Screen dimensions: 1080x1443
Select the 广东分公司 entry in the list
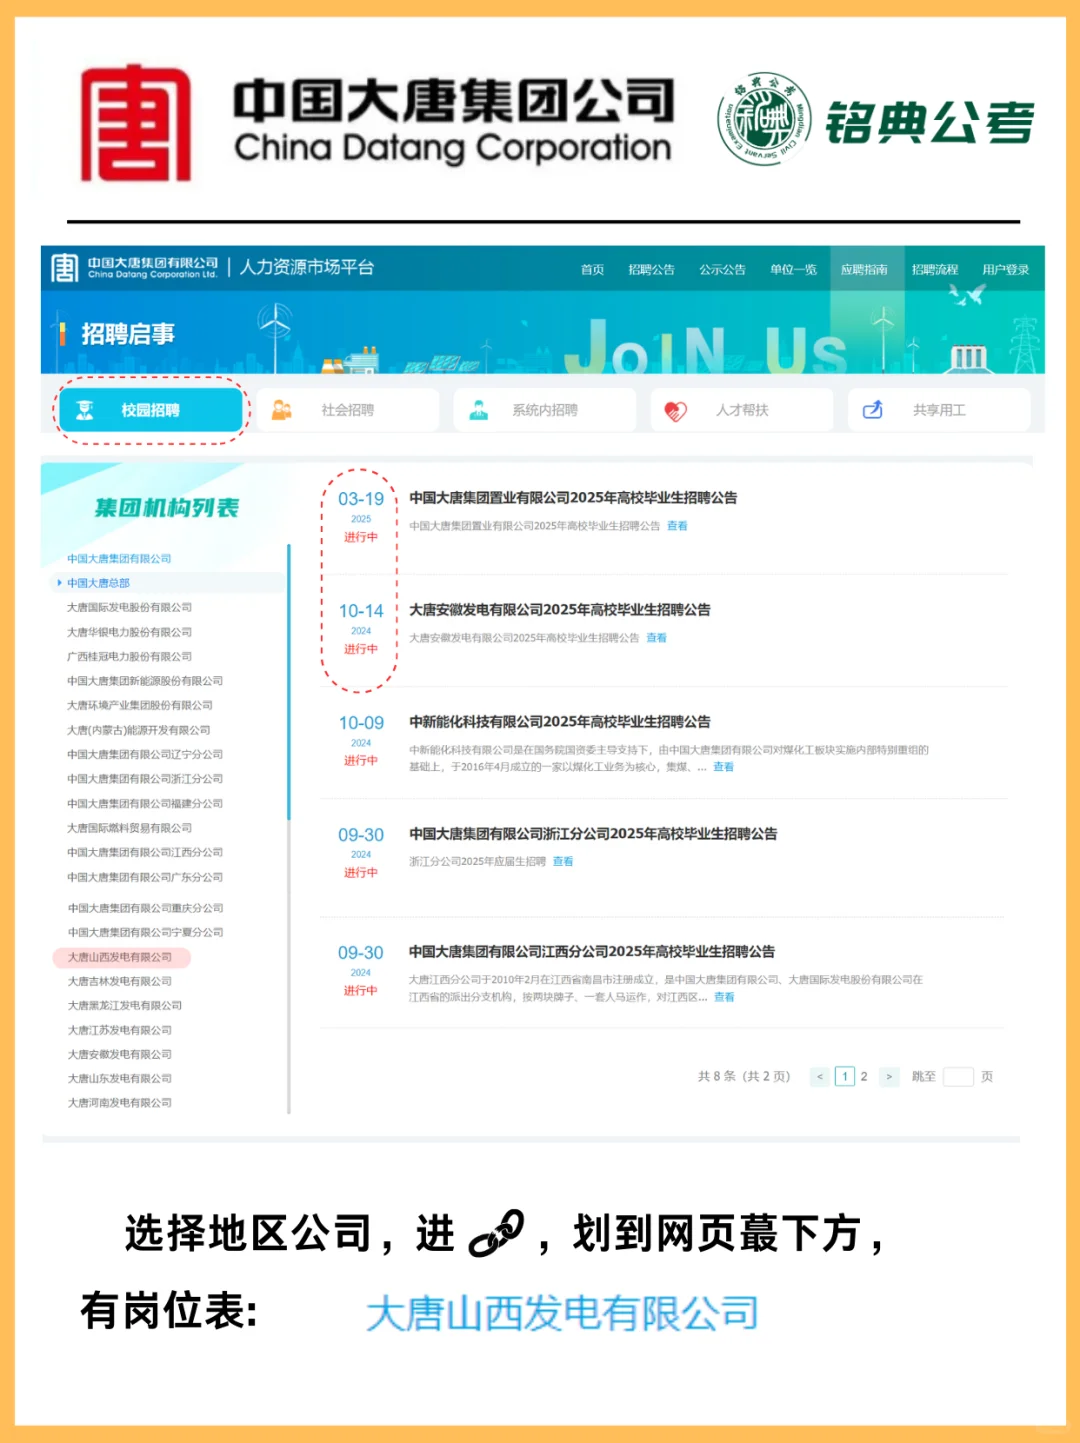click(145, 877)
